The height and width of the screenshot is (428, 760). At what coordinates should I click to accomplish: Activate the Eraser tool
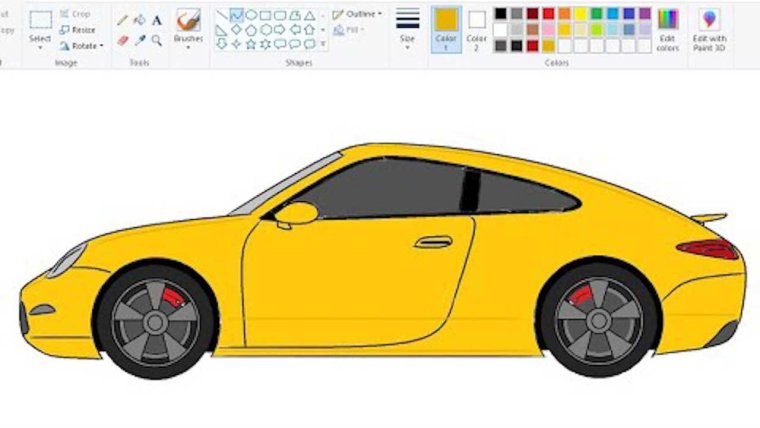pyautogui.click(x=122, y=41)
